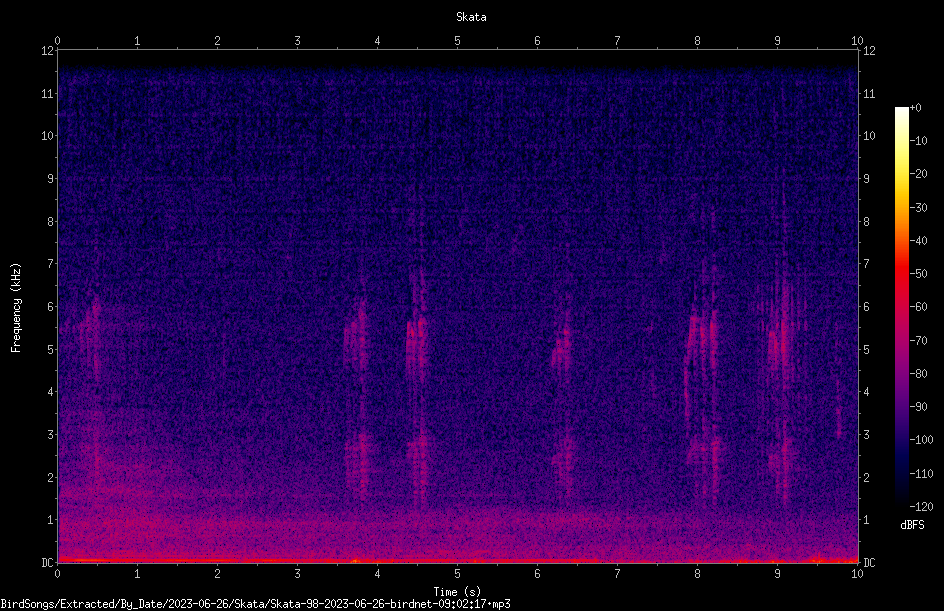Select the '-80' color scale label
Viewport: 944px width, 611px height.
coord(918,374)
